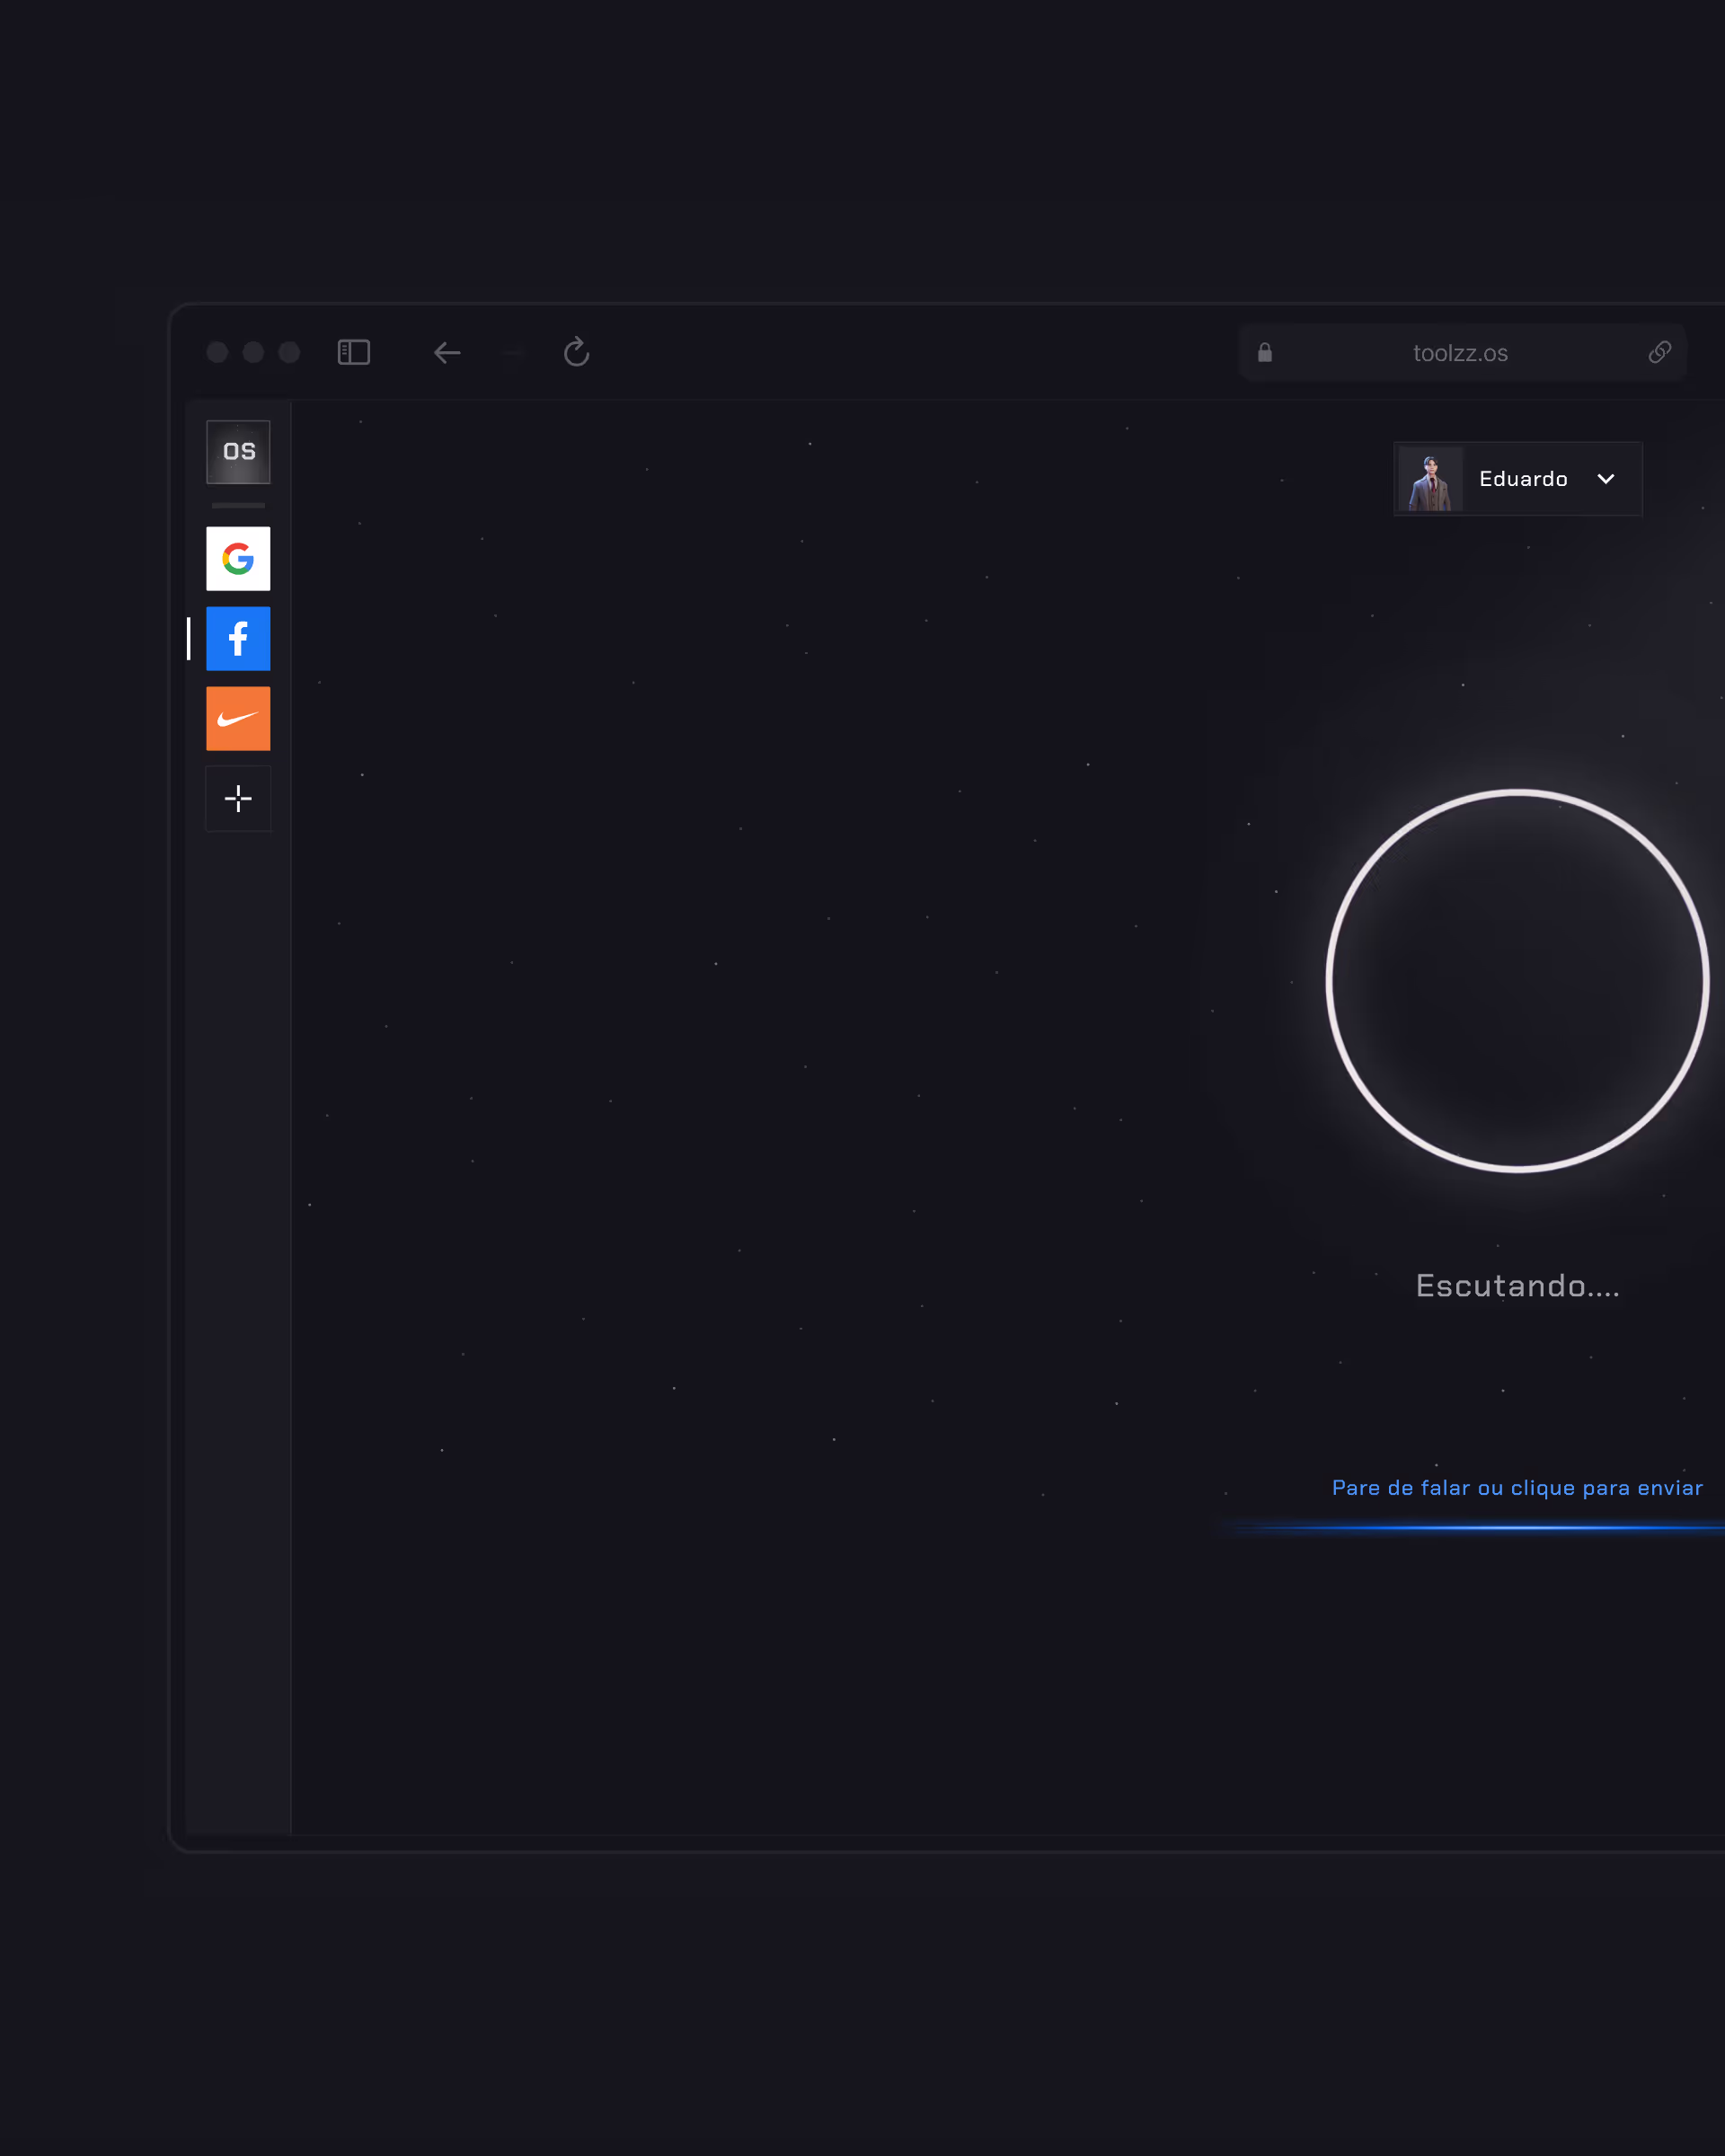Switch to the Google app
This screenshot has width=1725, height=2156.
click(238, 558)
